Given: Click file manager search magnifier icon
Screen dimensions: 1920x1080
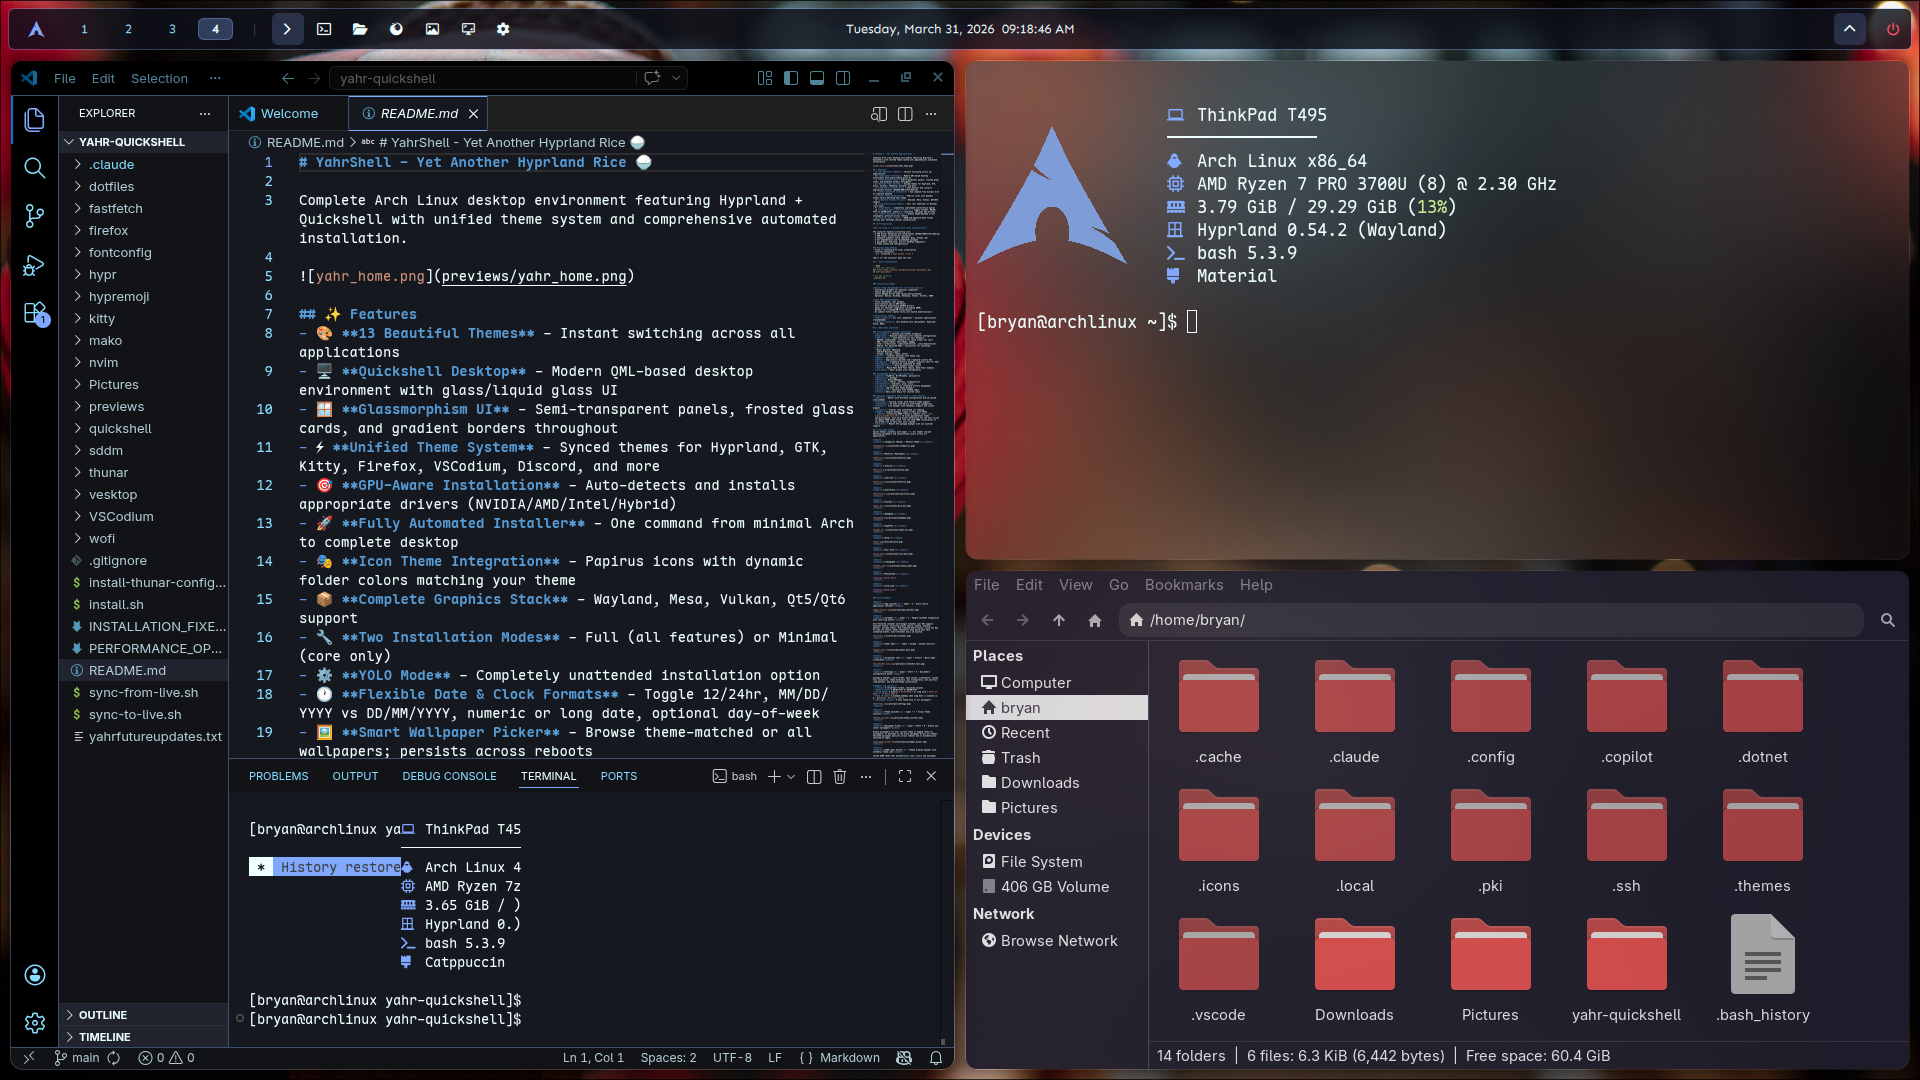Looking at the screenshot, I should (x=1888, y=620).
